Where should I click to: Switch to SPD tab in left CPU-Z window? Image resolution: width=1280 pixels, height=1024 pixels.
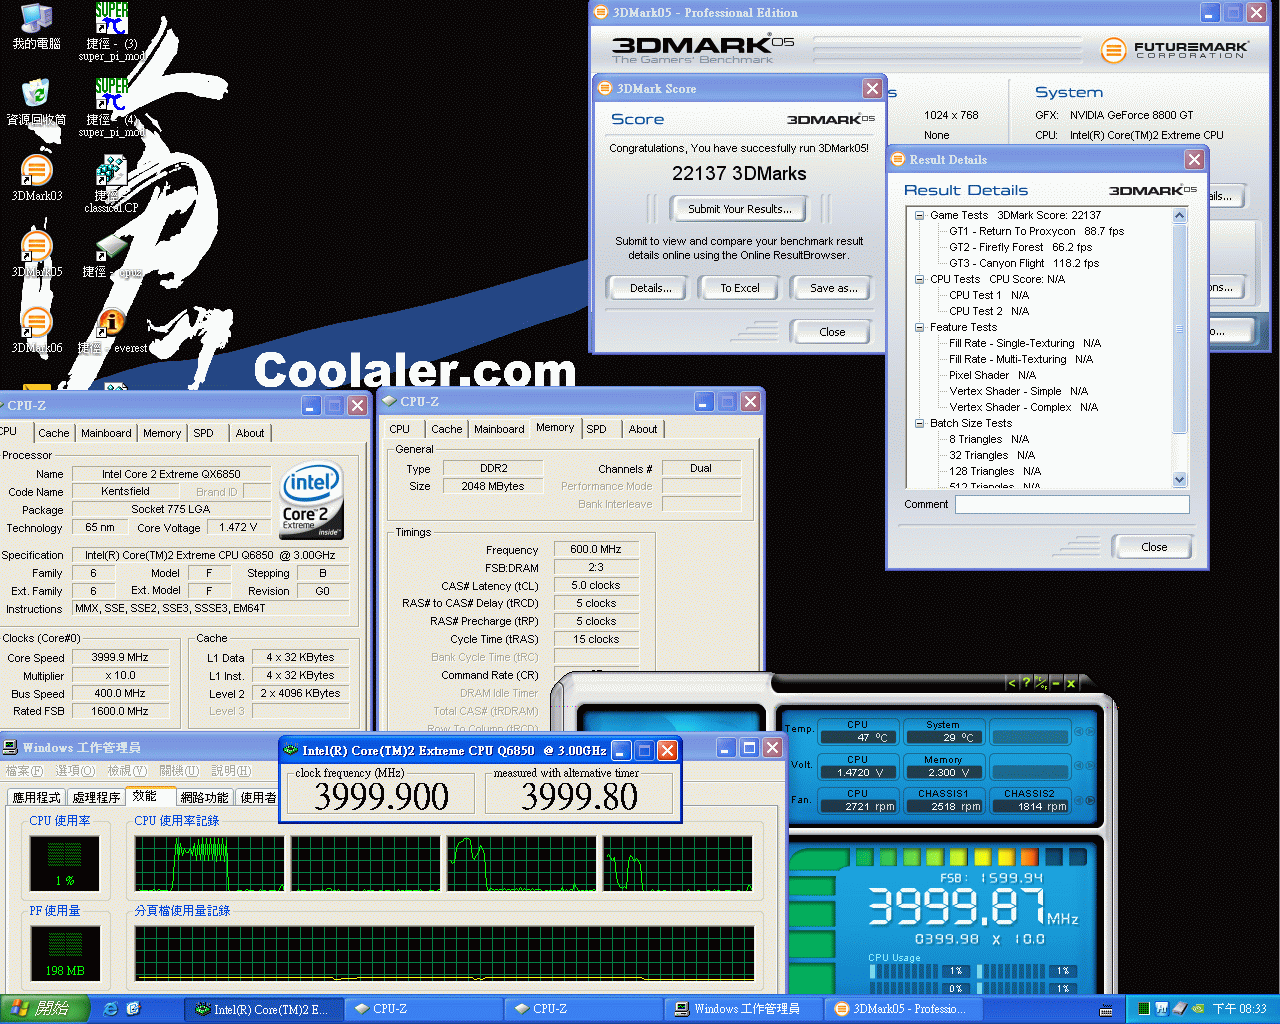click(204, 433)
